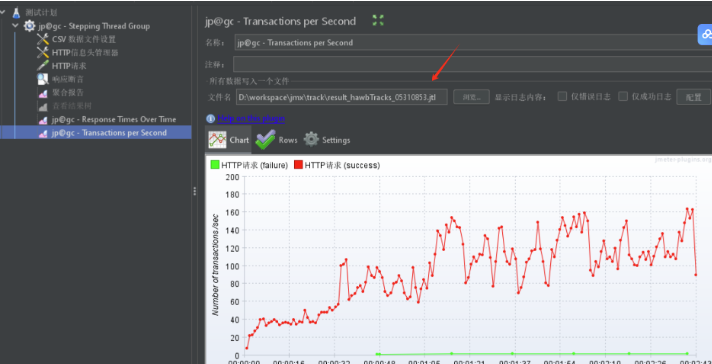Click the green failure legend swatch
712x364 pixels.
point(215,165)
